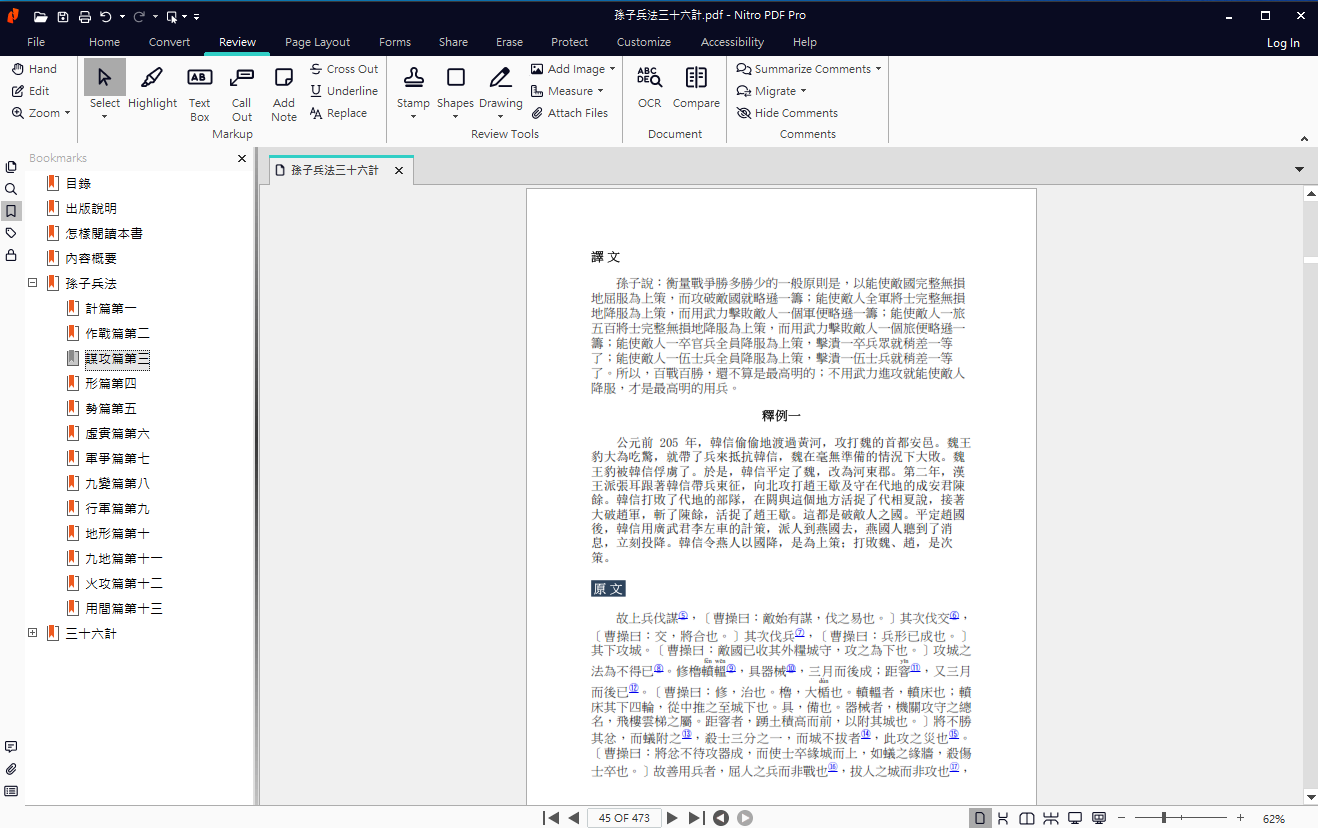This screenshot has height=828, width=1318.
Task: Click the page number field 45 OF 473
Action: point(624,818)
